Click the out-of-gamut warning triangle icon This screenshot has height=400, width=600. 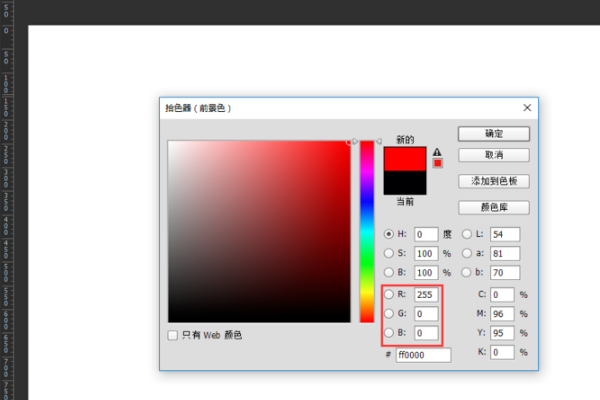(x=437, y=152)
